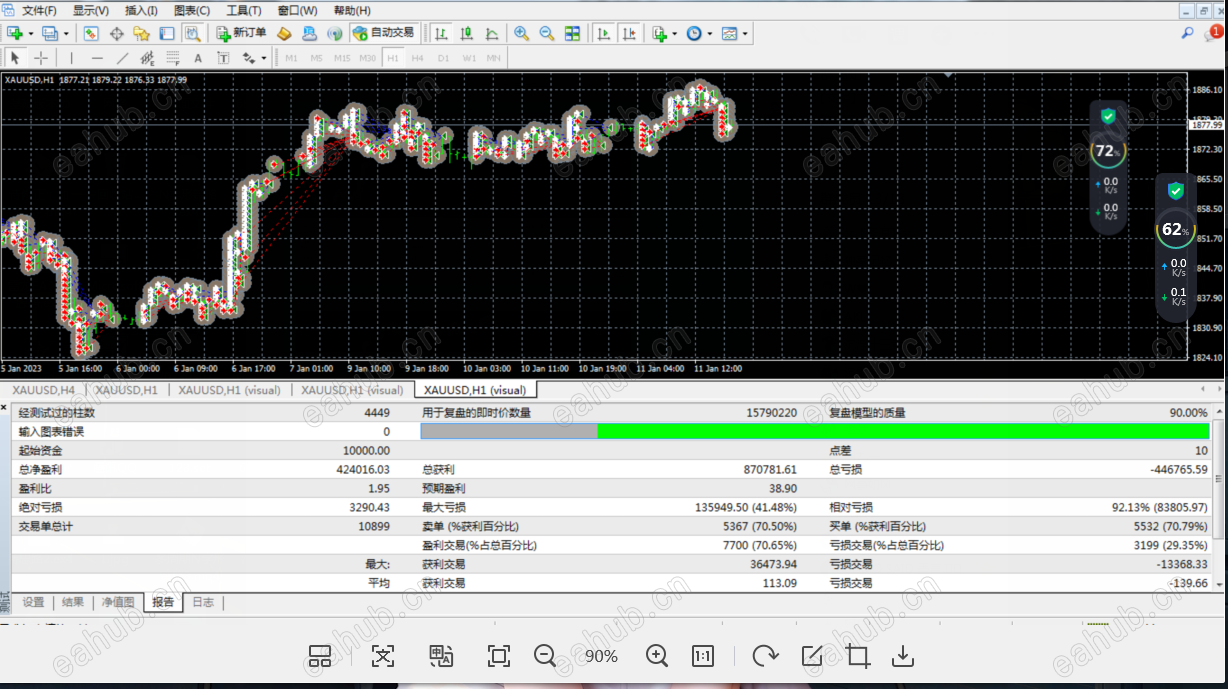Switch chart to line chart mode

[x=492, y=33]
